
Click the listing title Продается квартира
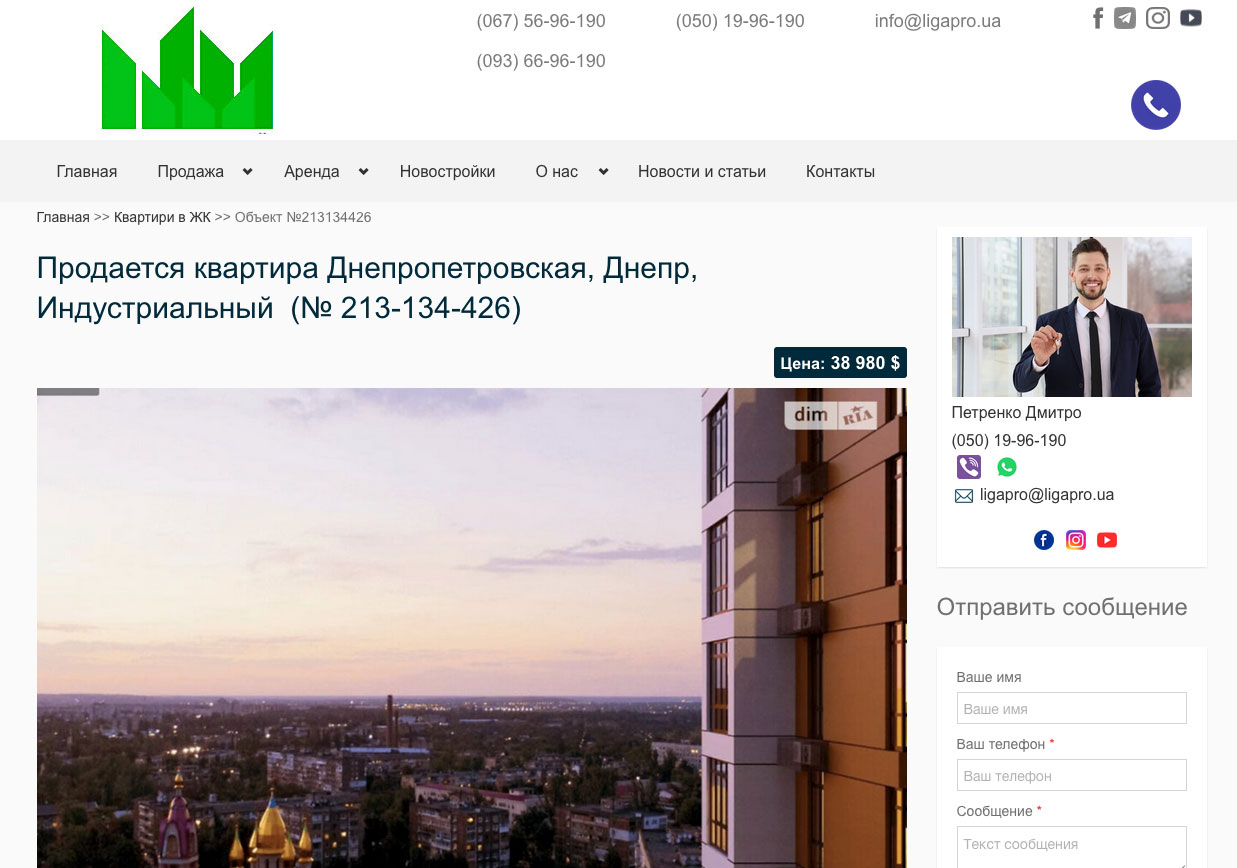coord(367,288)
